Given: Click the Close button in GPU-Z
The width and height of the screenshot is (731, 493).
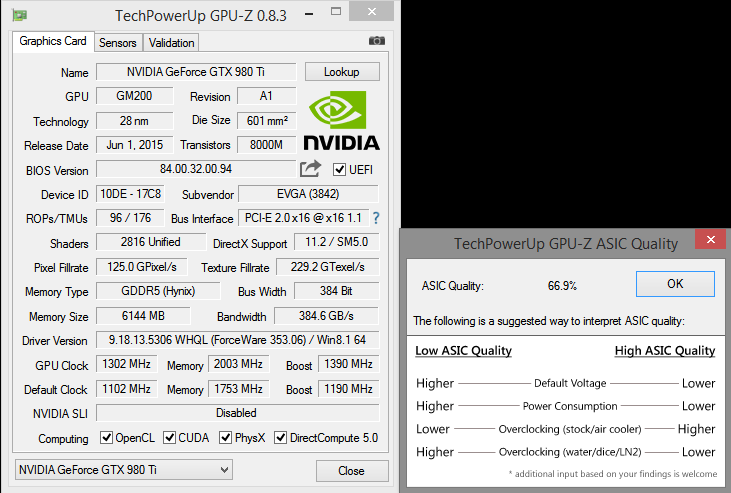Looking at the screenshot, I should coord(352,471).
